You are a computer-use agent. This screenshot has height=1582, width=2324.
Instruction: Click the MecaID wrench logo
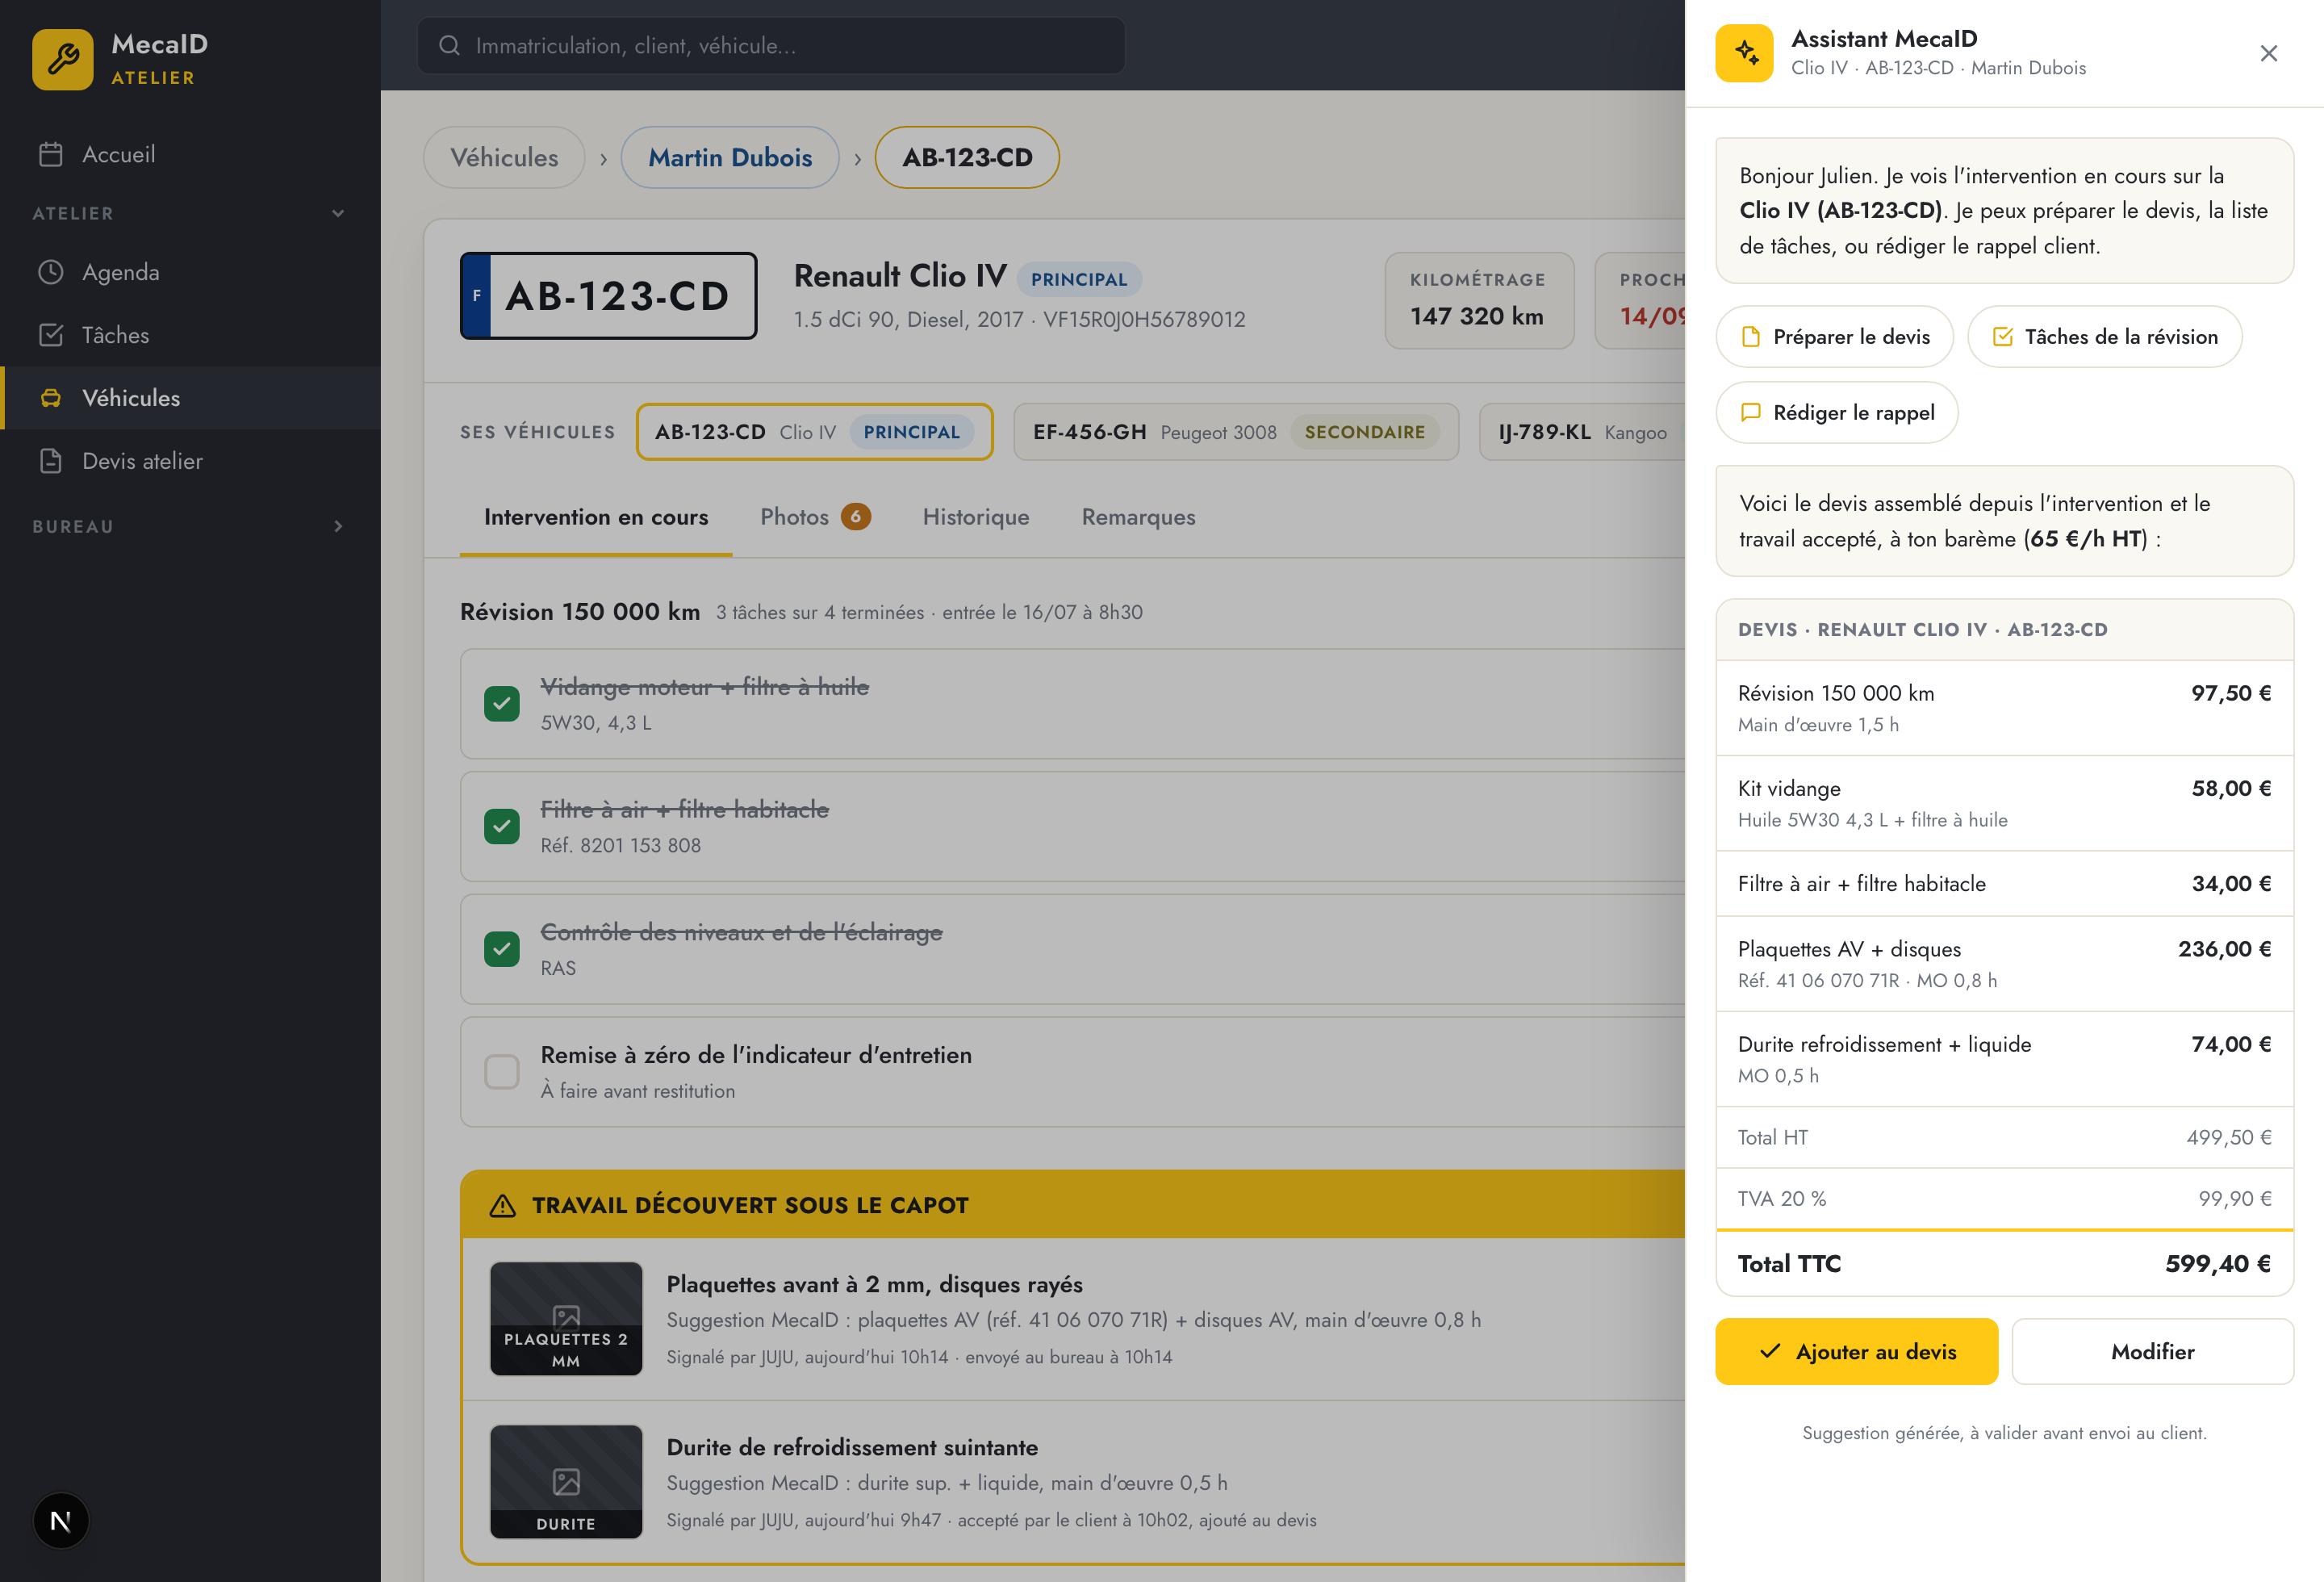click(x=62, y=59)
